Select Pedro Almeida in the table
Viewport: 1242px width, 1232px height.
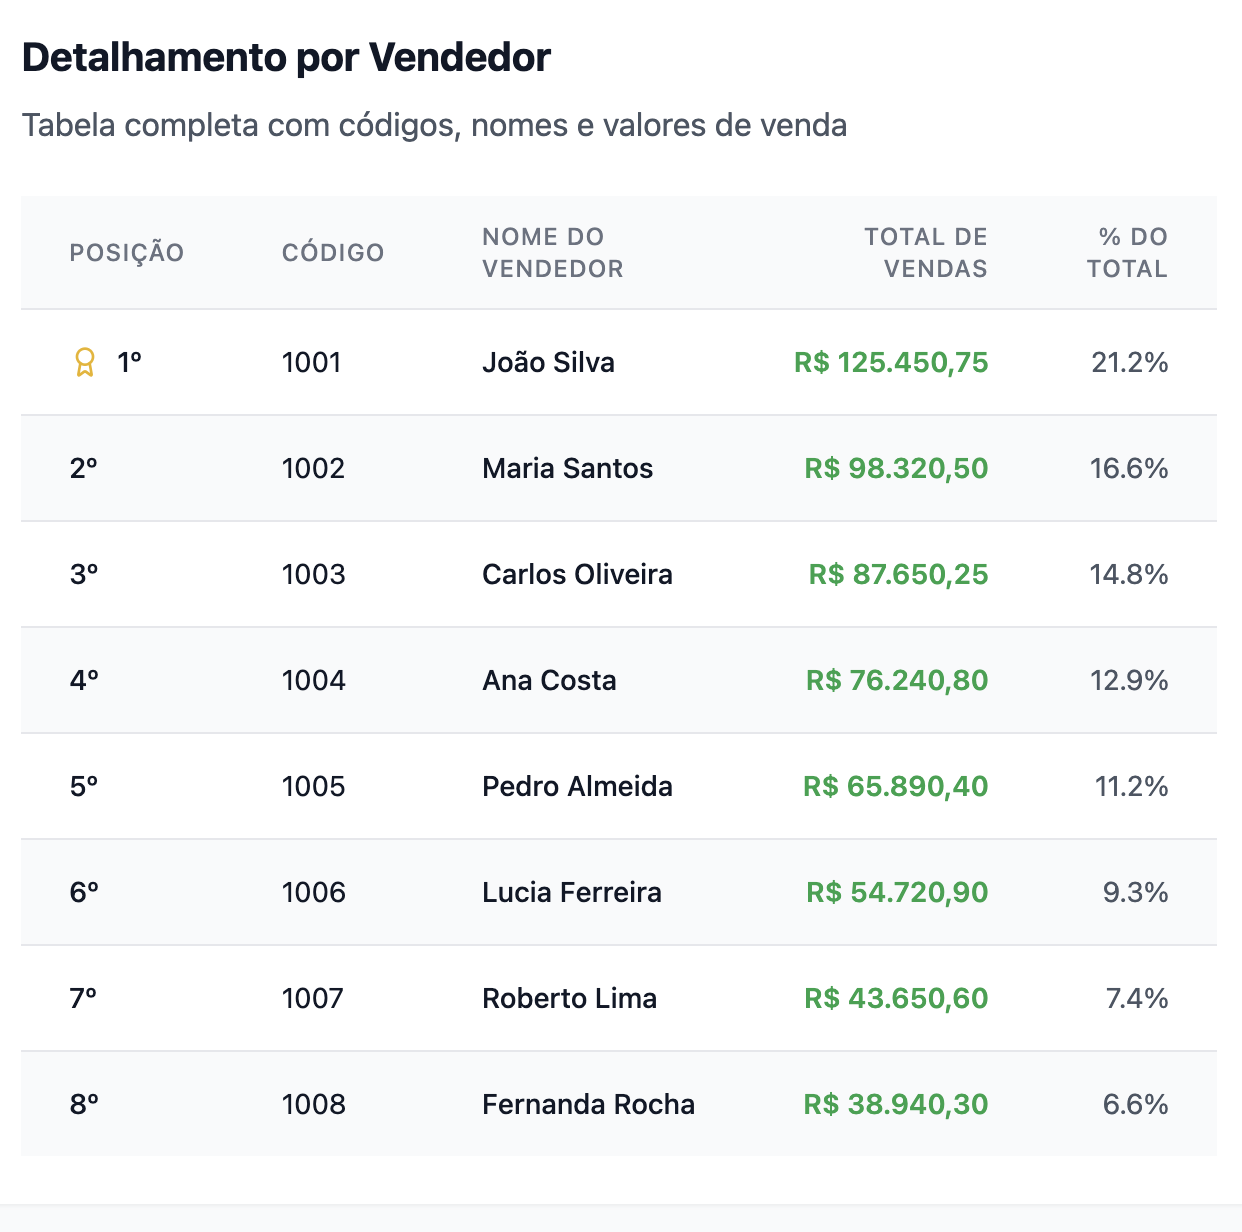[577, 786]
